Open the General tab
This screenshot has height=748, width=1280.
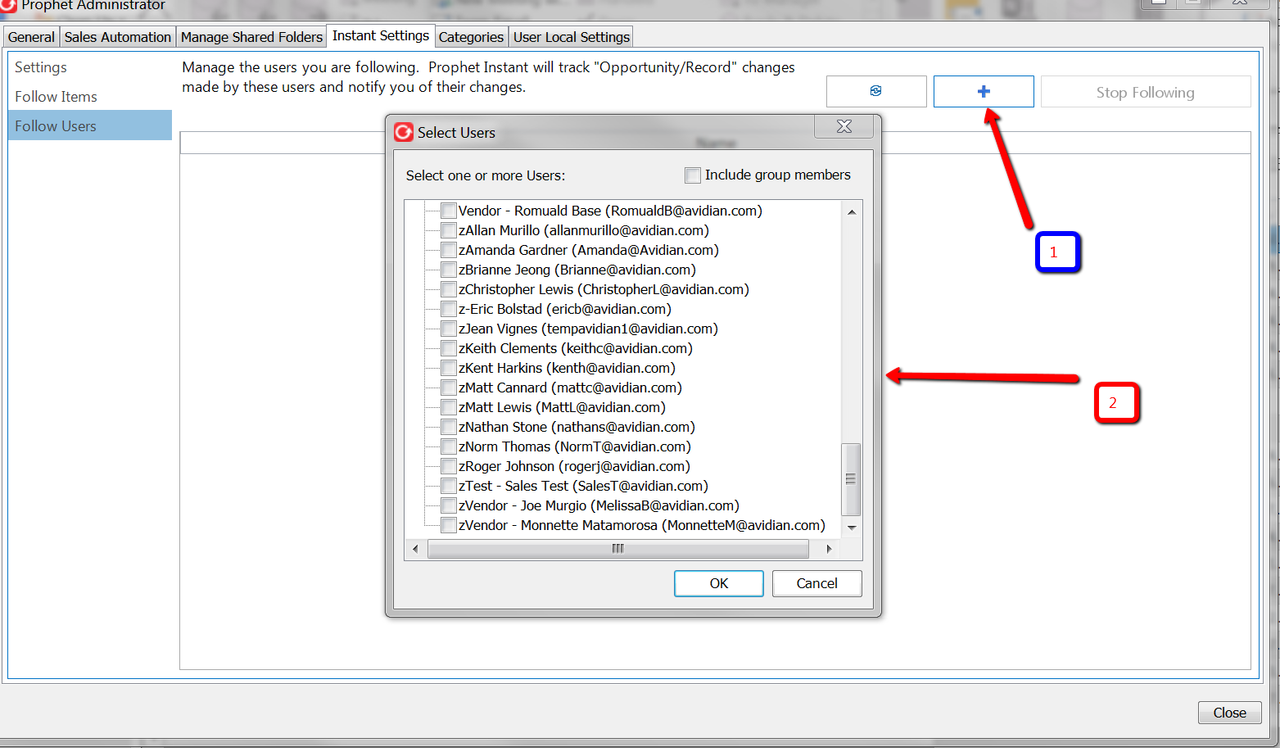(x=32, y=37)
